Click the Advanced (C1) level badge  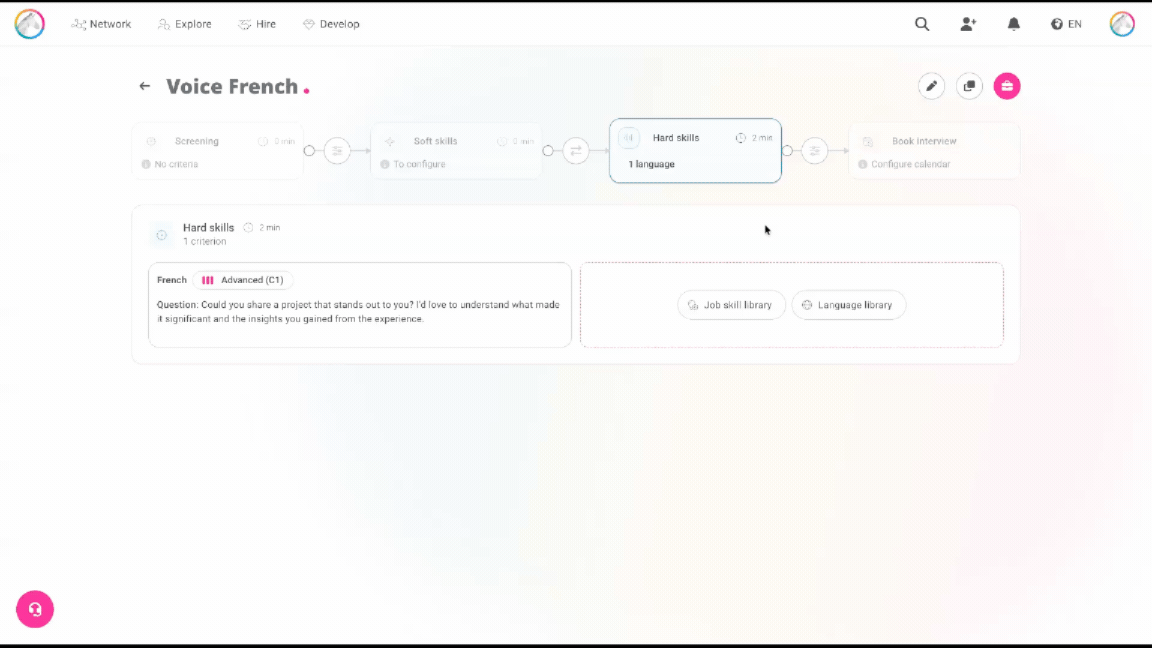pos(243,280)
